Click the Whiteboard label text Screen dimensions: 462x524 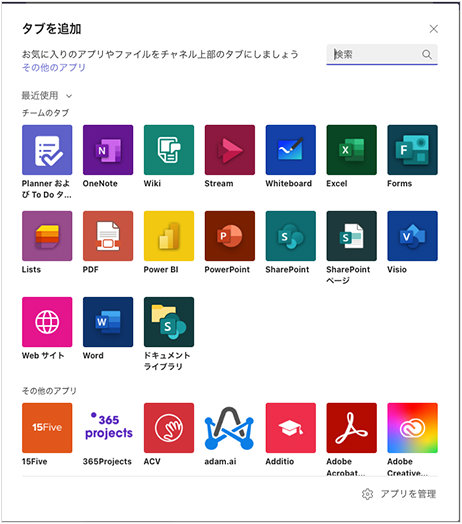click(288, 183)
